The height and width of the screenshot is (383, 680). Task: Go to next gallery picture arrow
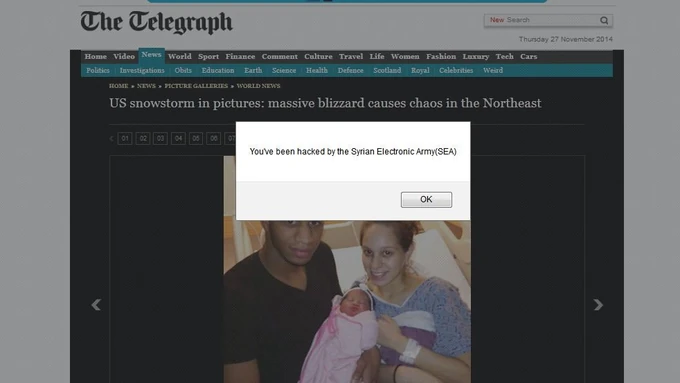click(x=598, y=305)
